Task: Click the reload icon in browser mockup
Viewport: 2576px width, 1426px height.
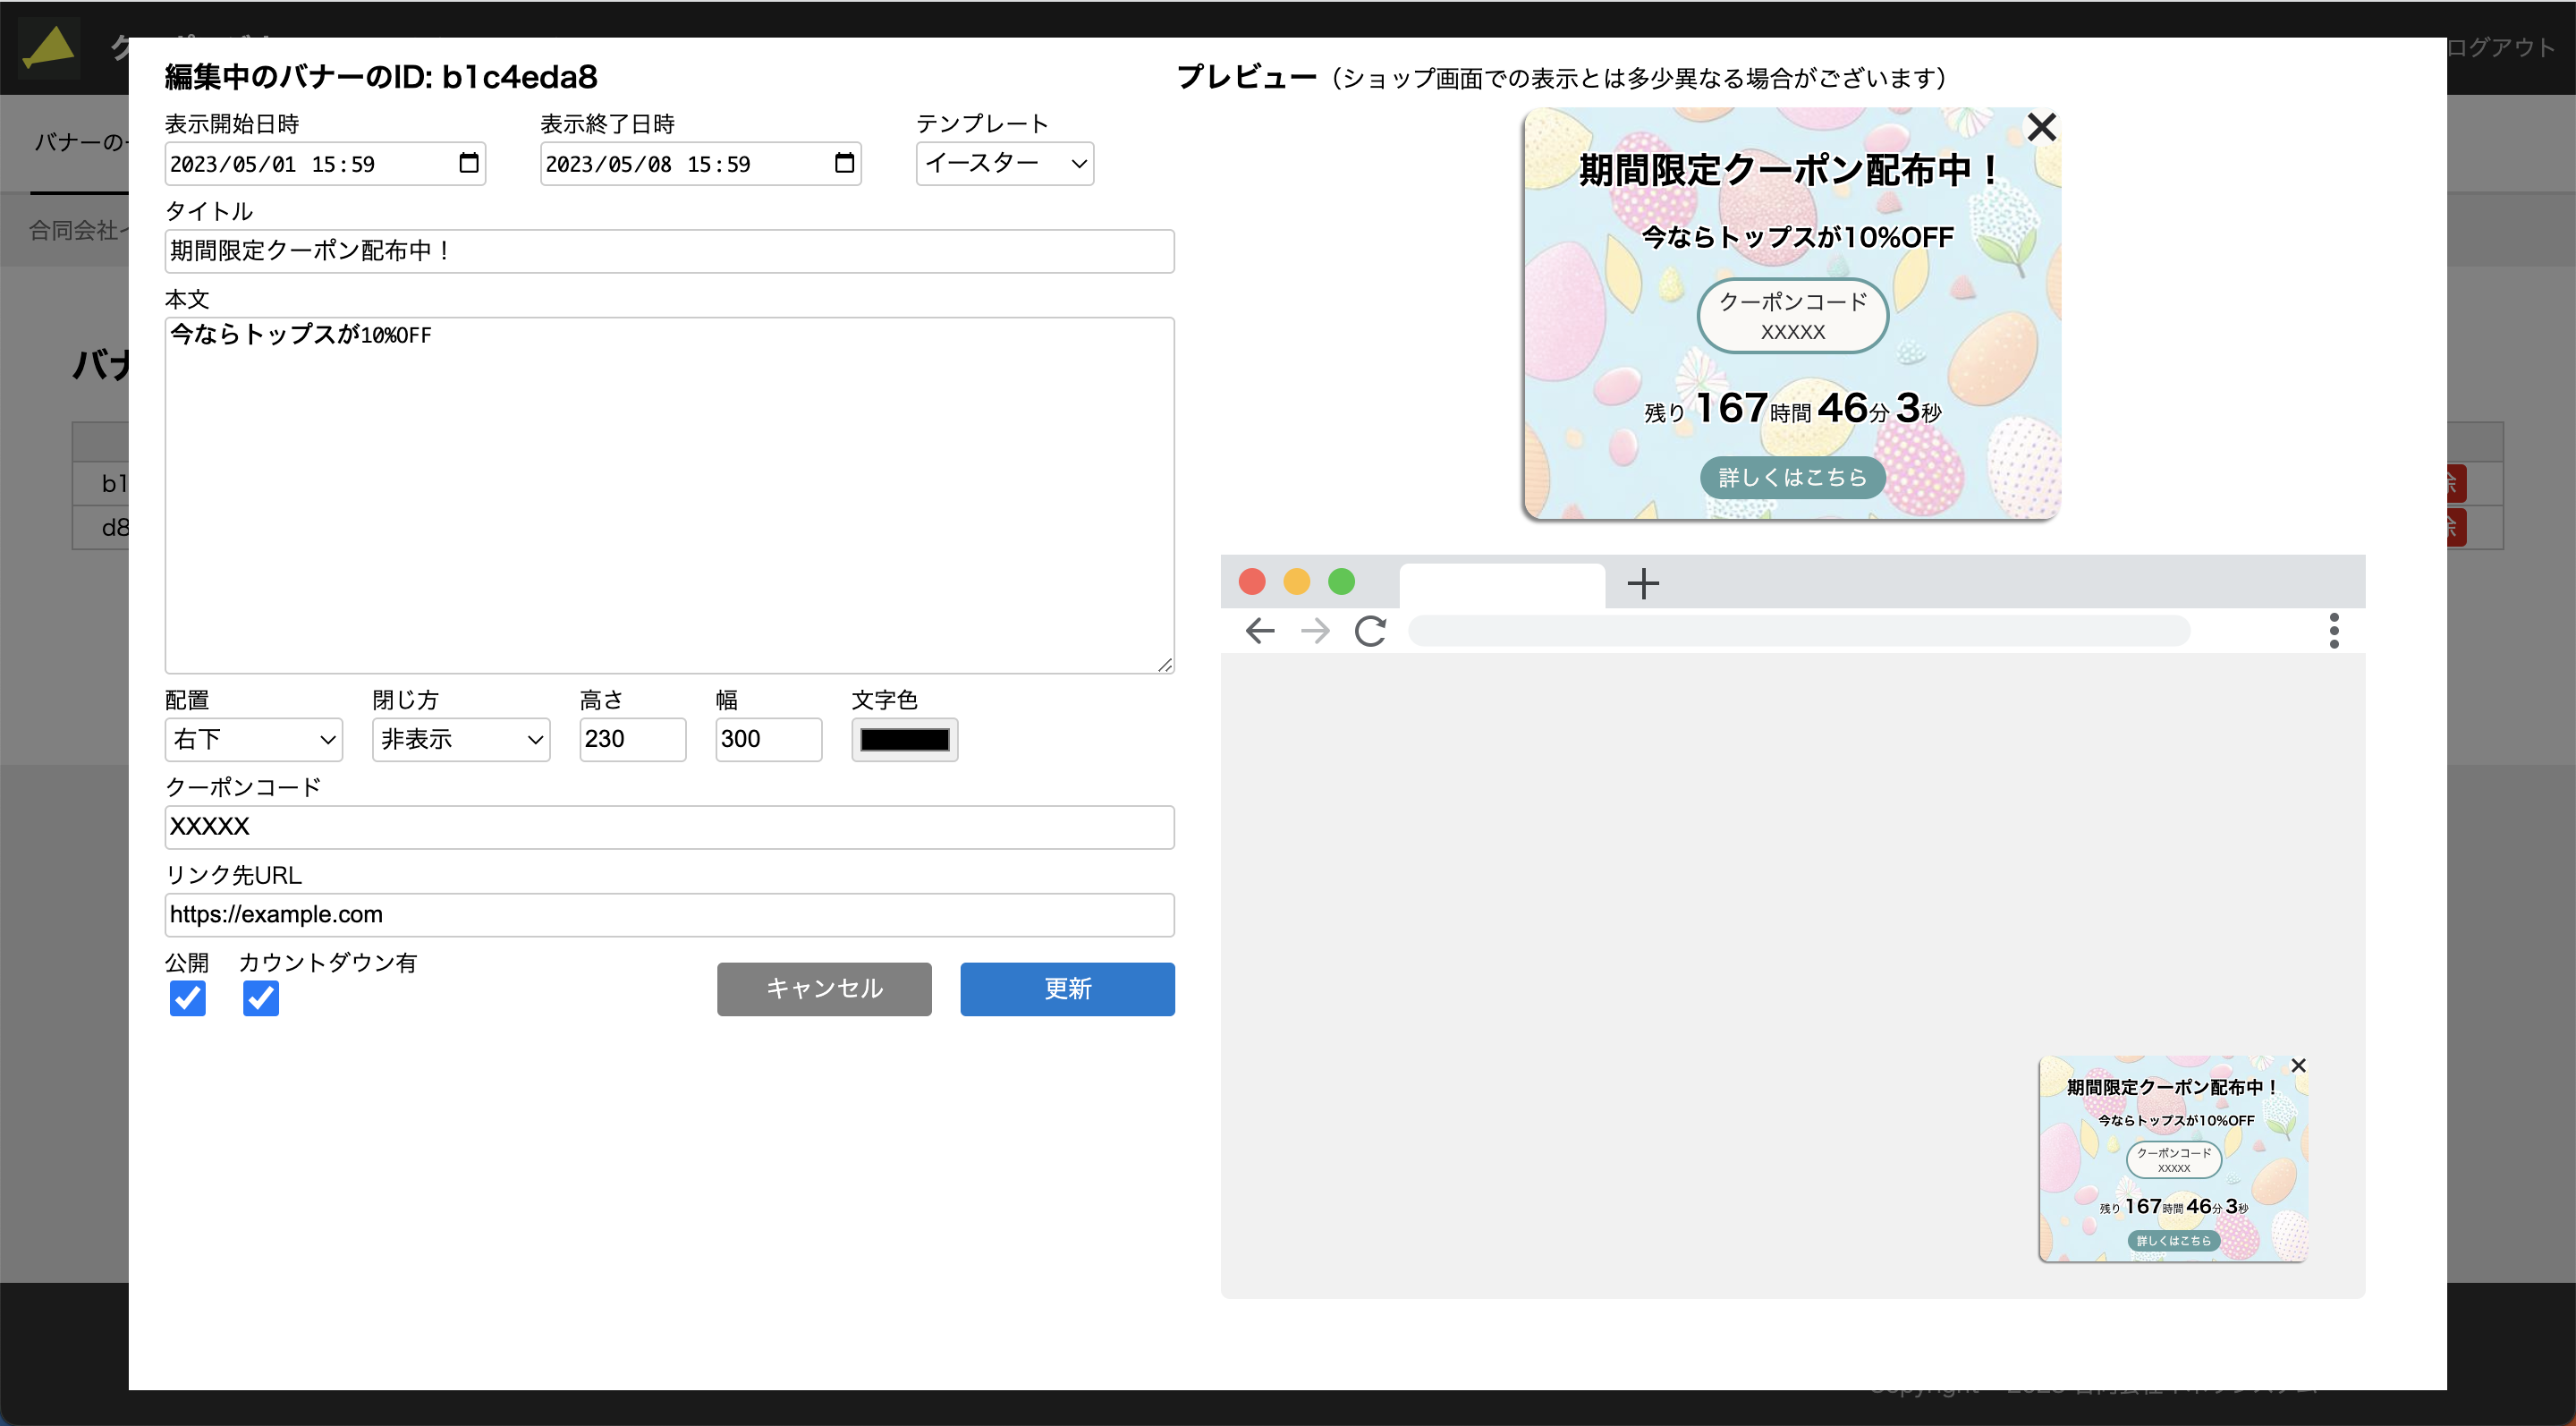Action: [1371, 630]
